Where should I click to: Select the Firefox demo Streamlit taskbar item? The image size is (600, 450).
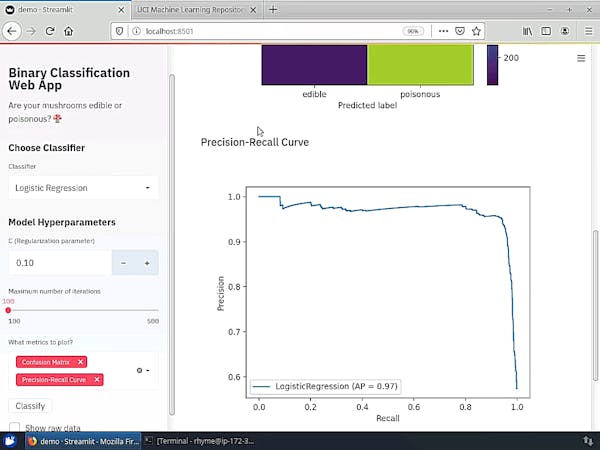[x=83, y=441]
